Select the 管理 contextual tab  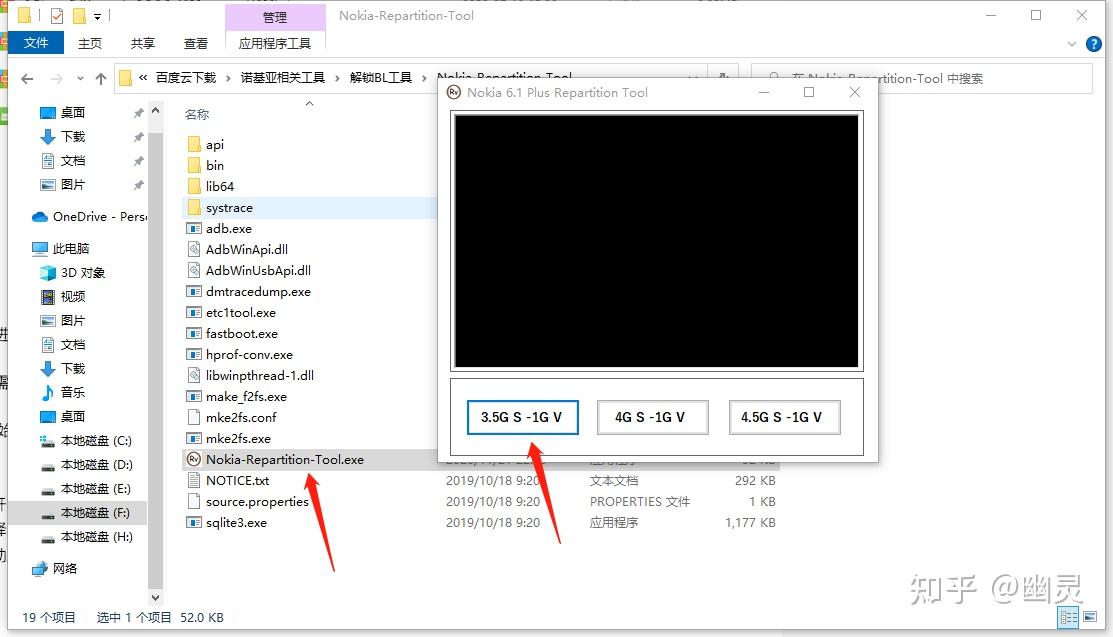(275, 17)
